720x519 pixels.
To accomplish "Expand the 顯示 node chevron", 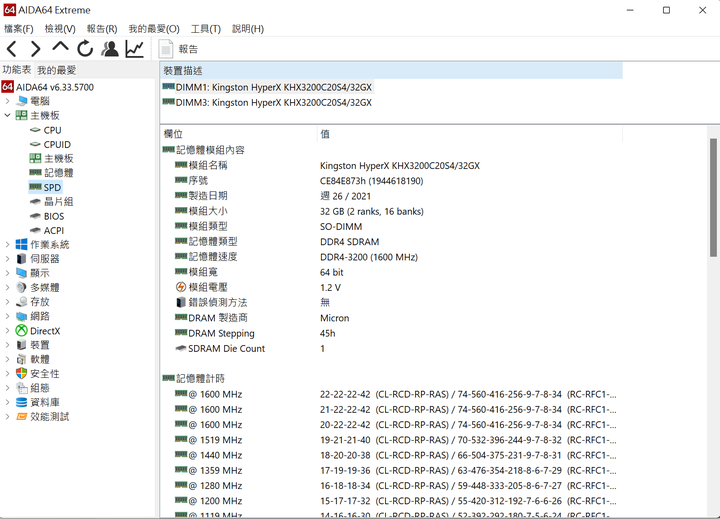I will (7, 273).
